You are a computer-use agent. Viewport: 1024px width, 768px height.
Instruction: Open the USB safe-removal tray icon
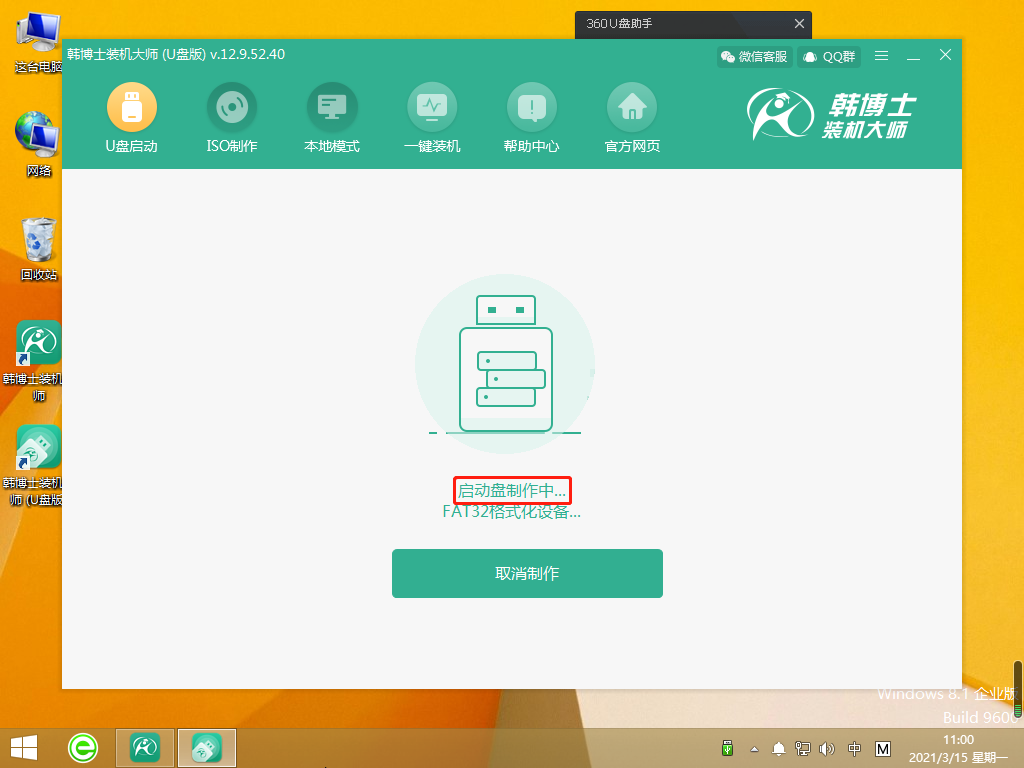tap(728, 747)
